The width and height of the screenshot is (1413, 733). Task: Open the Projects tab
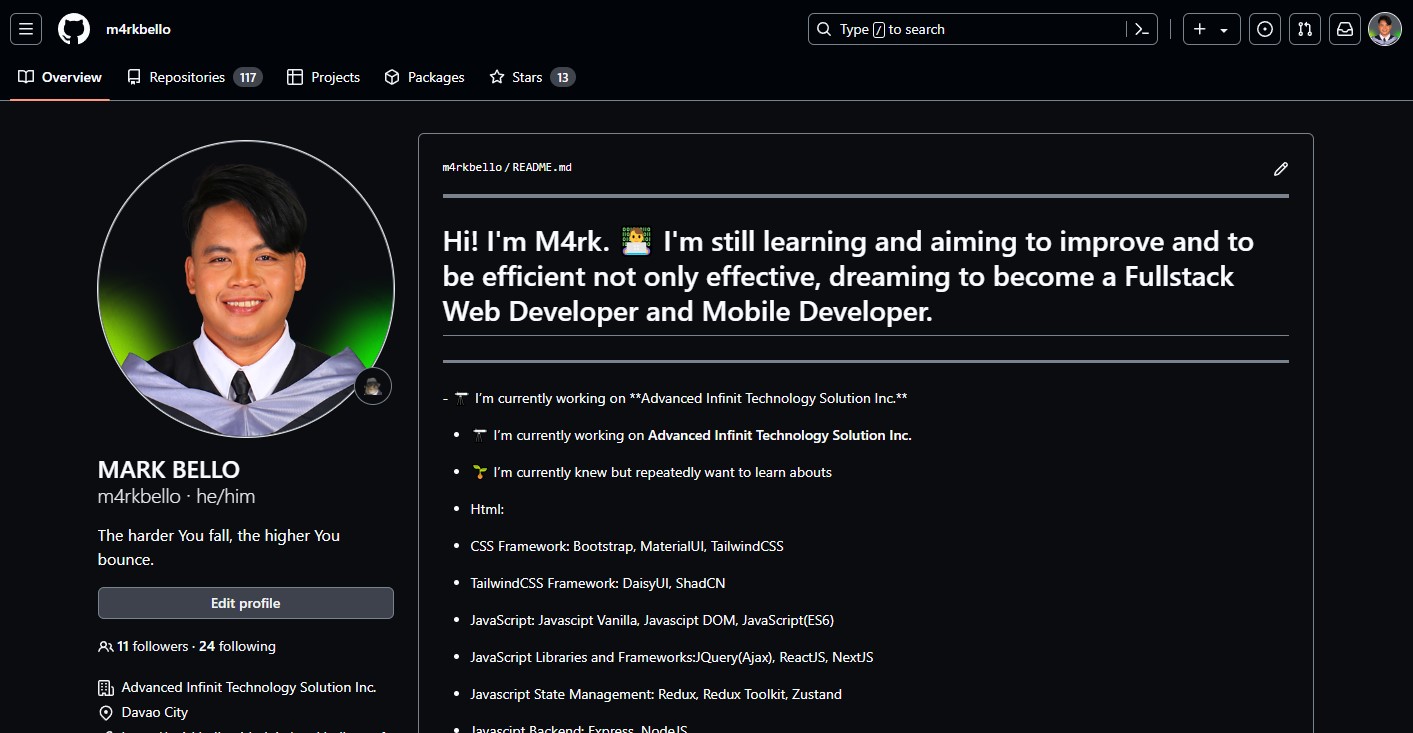point(323,77)
